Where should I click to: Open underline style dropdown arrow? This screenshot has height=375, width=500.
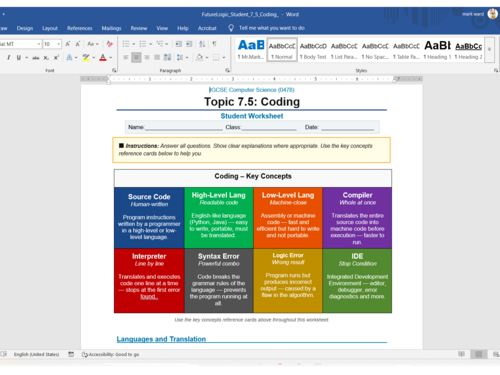pyautogui.click(x=26, y=58)
